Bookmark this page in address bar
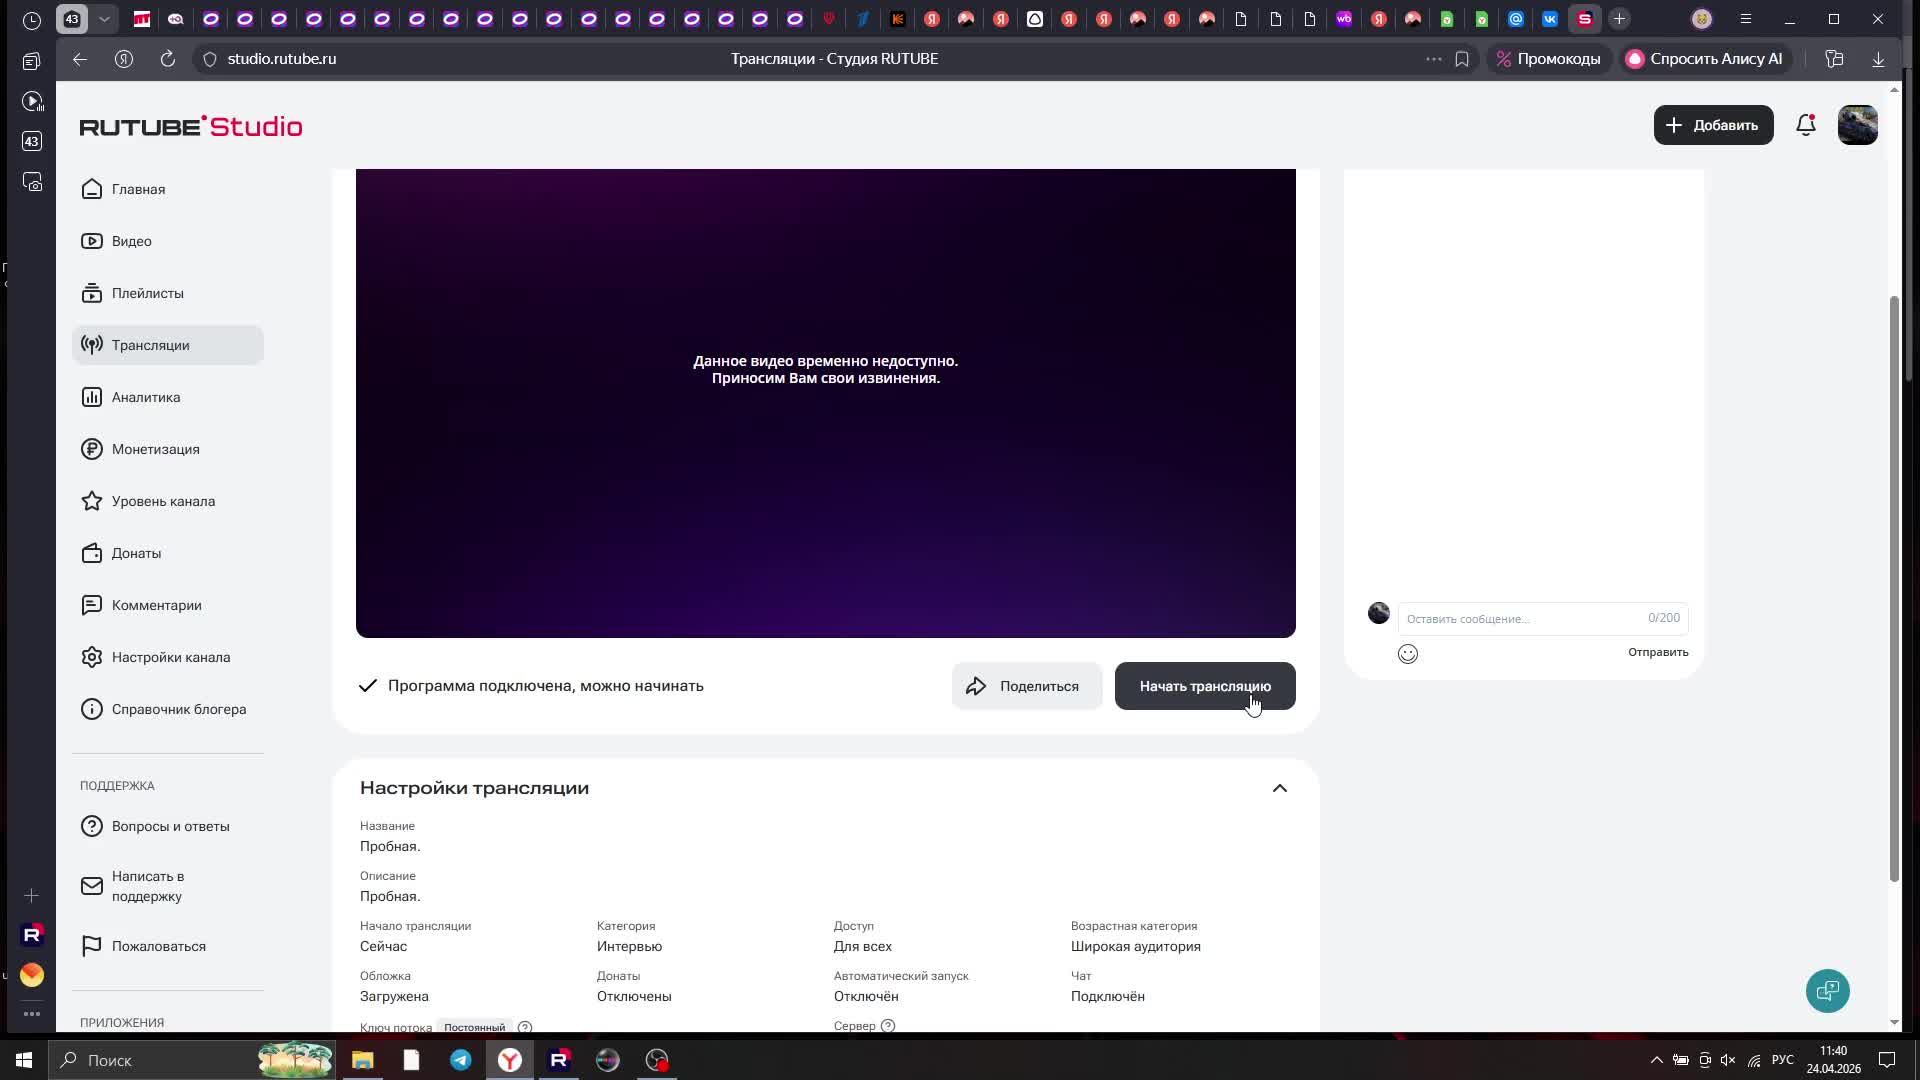This screenshot has height=1080, width=1920. pyautogui.click(x=1462, y=59)
